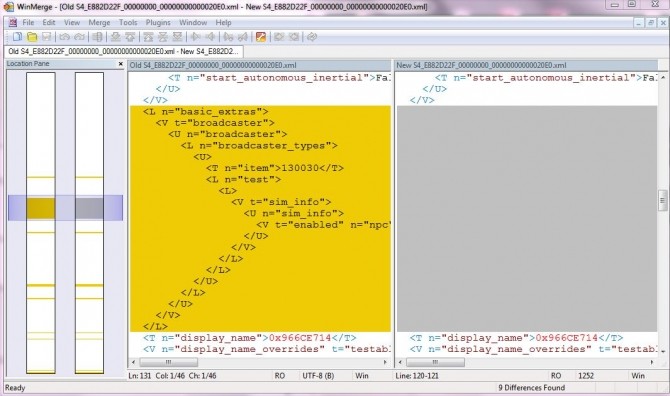The width and height of the screenshot is (670, 396).
Task: Click the gray block in Location Pane right bar
Action: 89,208
